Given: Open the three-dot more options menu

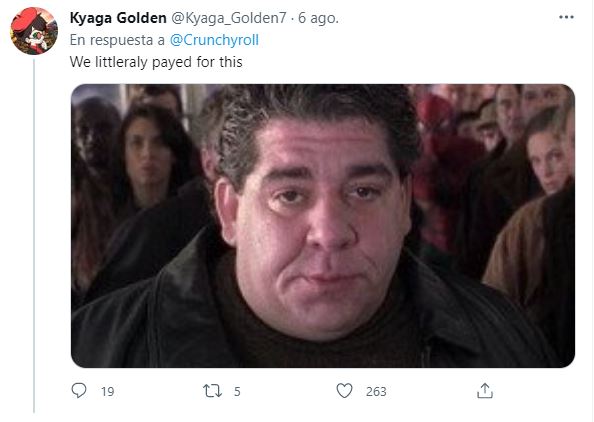Looking at the screenshot, I should pyautogui.click(x=566, y=17).
